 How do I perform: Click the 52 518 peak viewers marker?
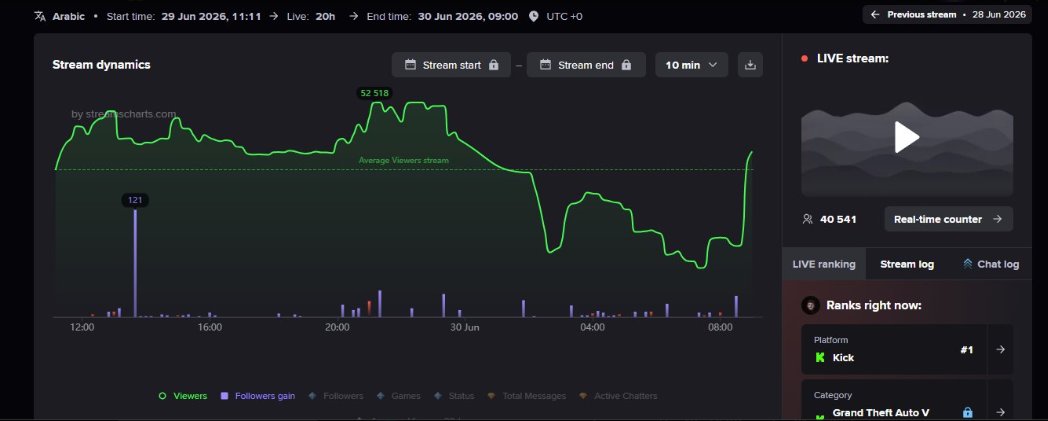(x=374, y=93)
